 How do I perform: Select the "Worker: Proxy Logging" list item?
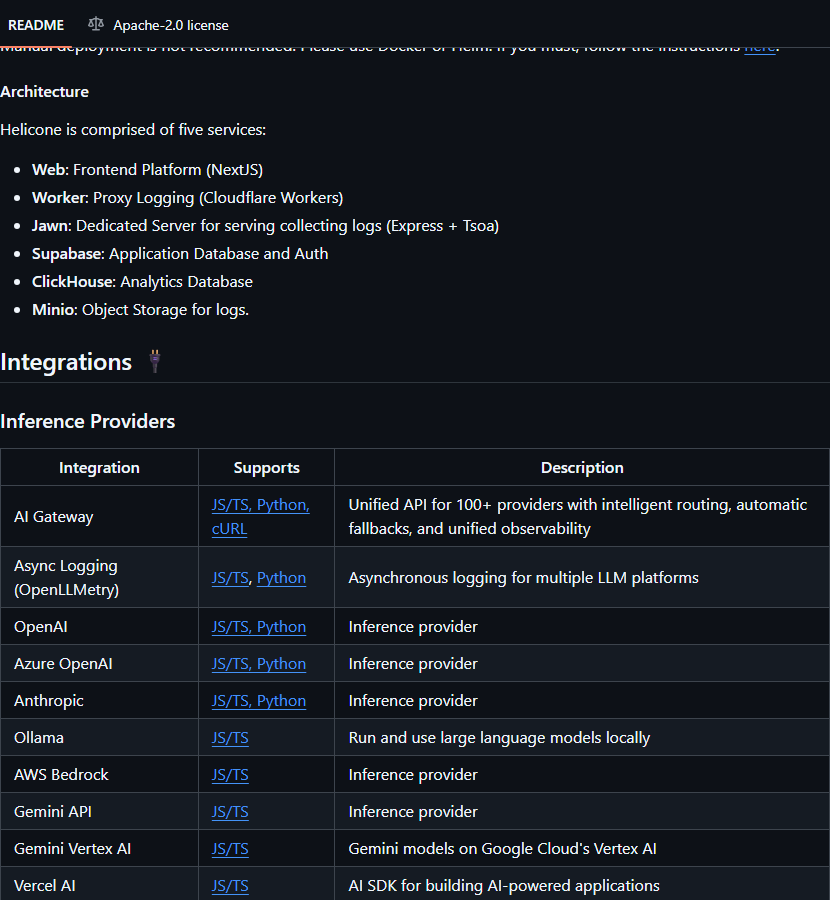(188, 198)
